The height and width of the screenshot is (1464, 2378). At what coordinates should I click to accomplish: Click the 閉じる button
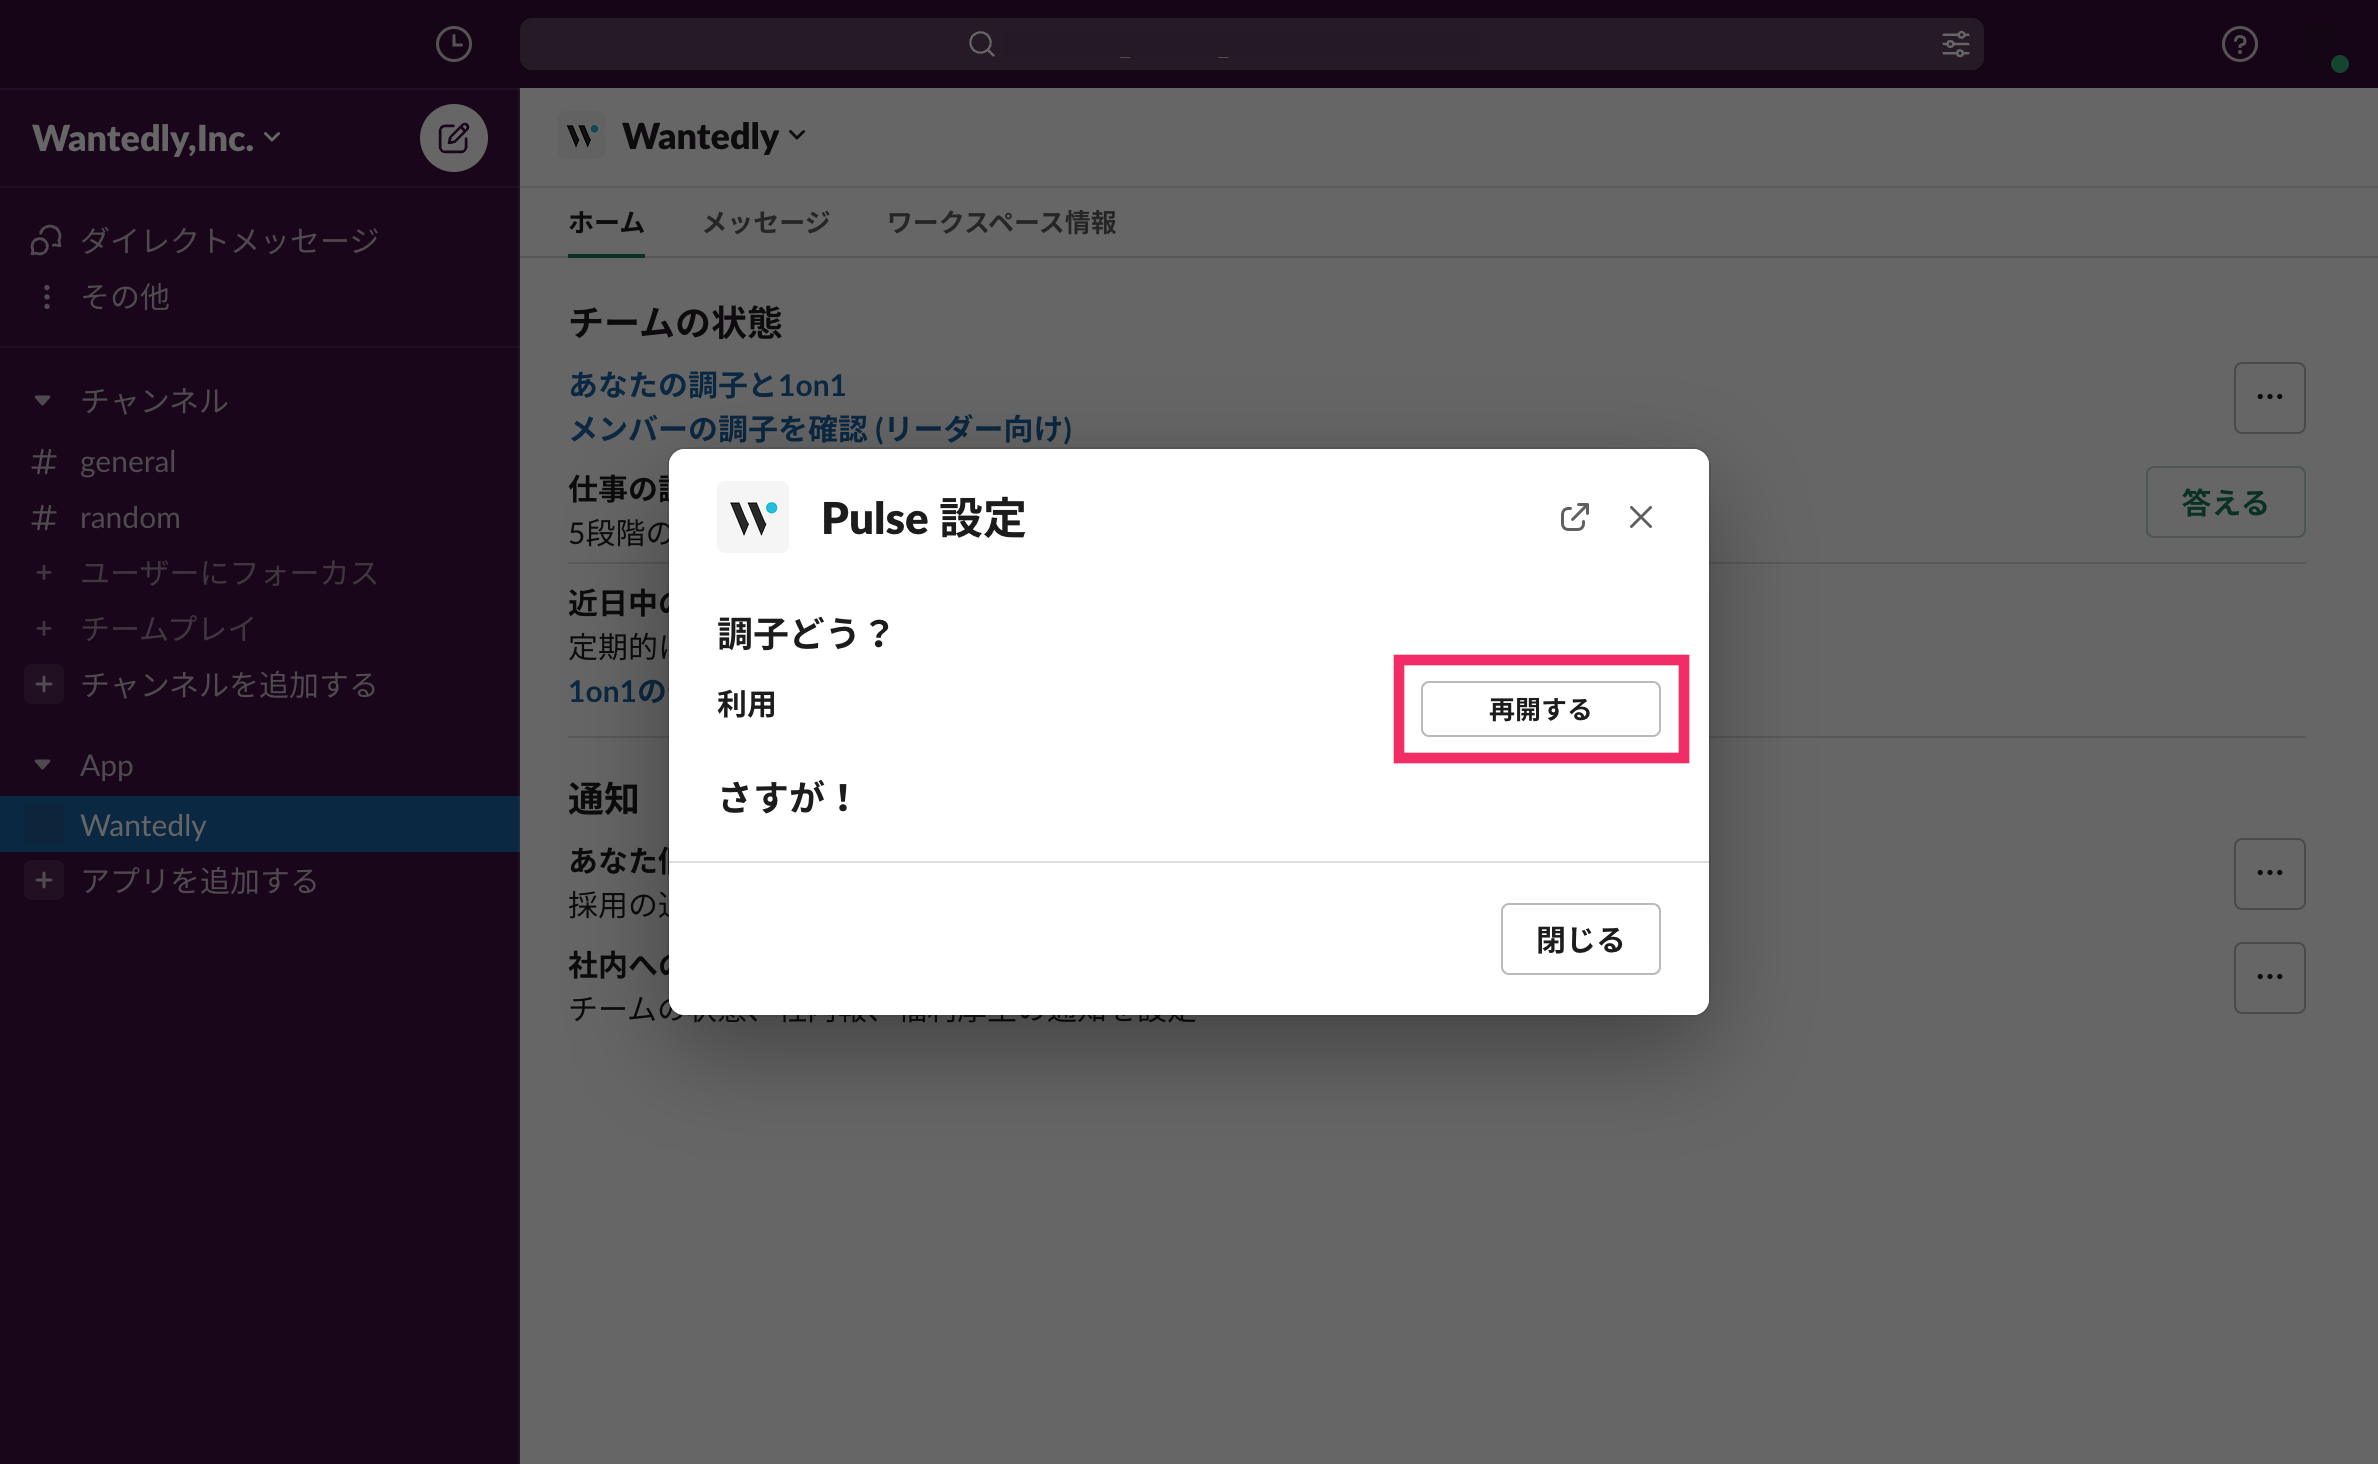pyautogui.click(x=1581, y=939)
